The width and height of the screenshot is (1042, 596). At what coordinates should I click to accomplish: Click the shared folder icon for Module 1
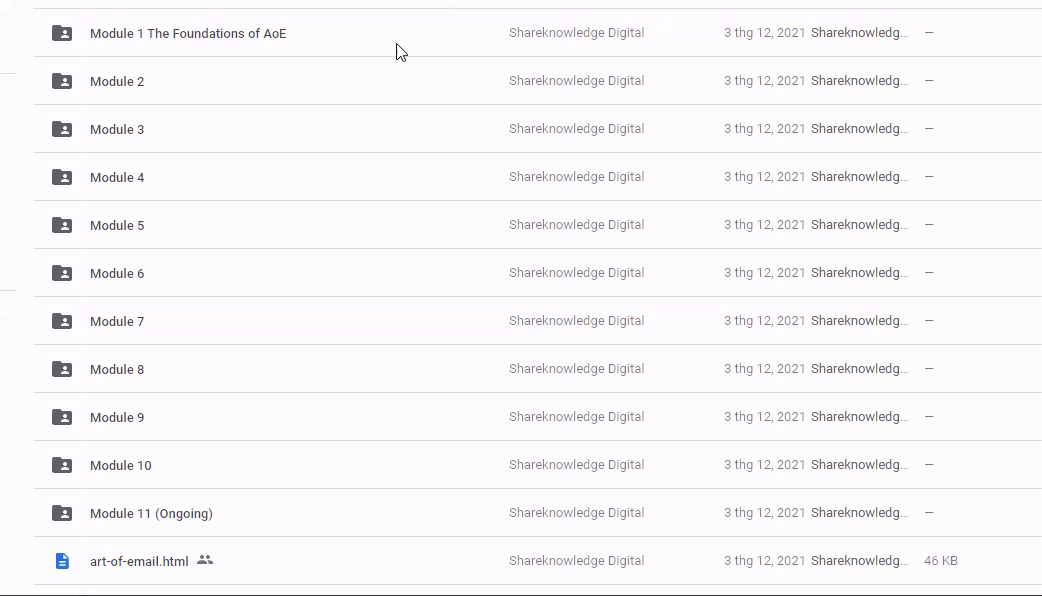click(62, 33)
